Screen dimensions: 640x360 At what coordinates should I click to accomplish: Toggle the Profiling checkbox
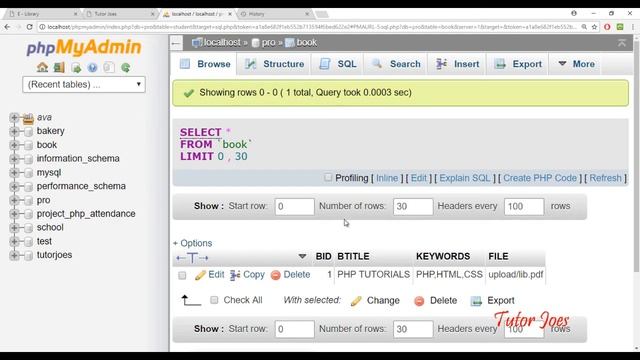[328, 178]
